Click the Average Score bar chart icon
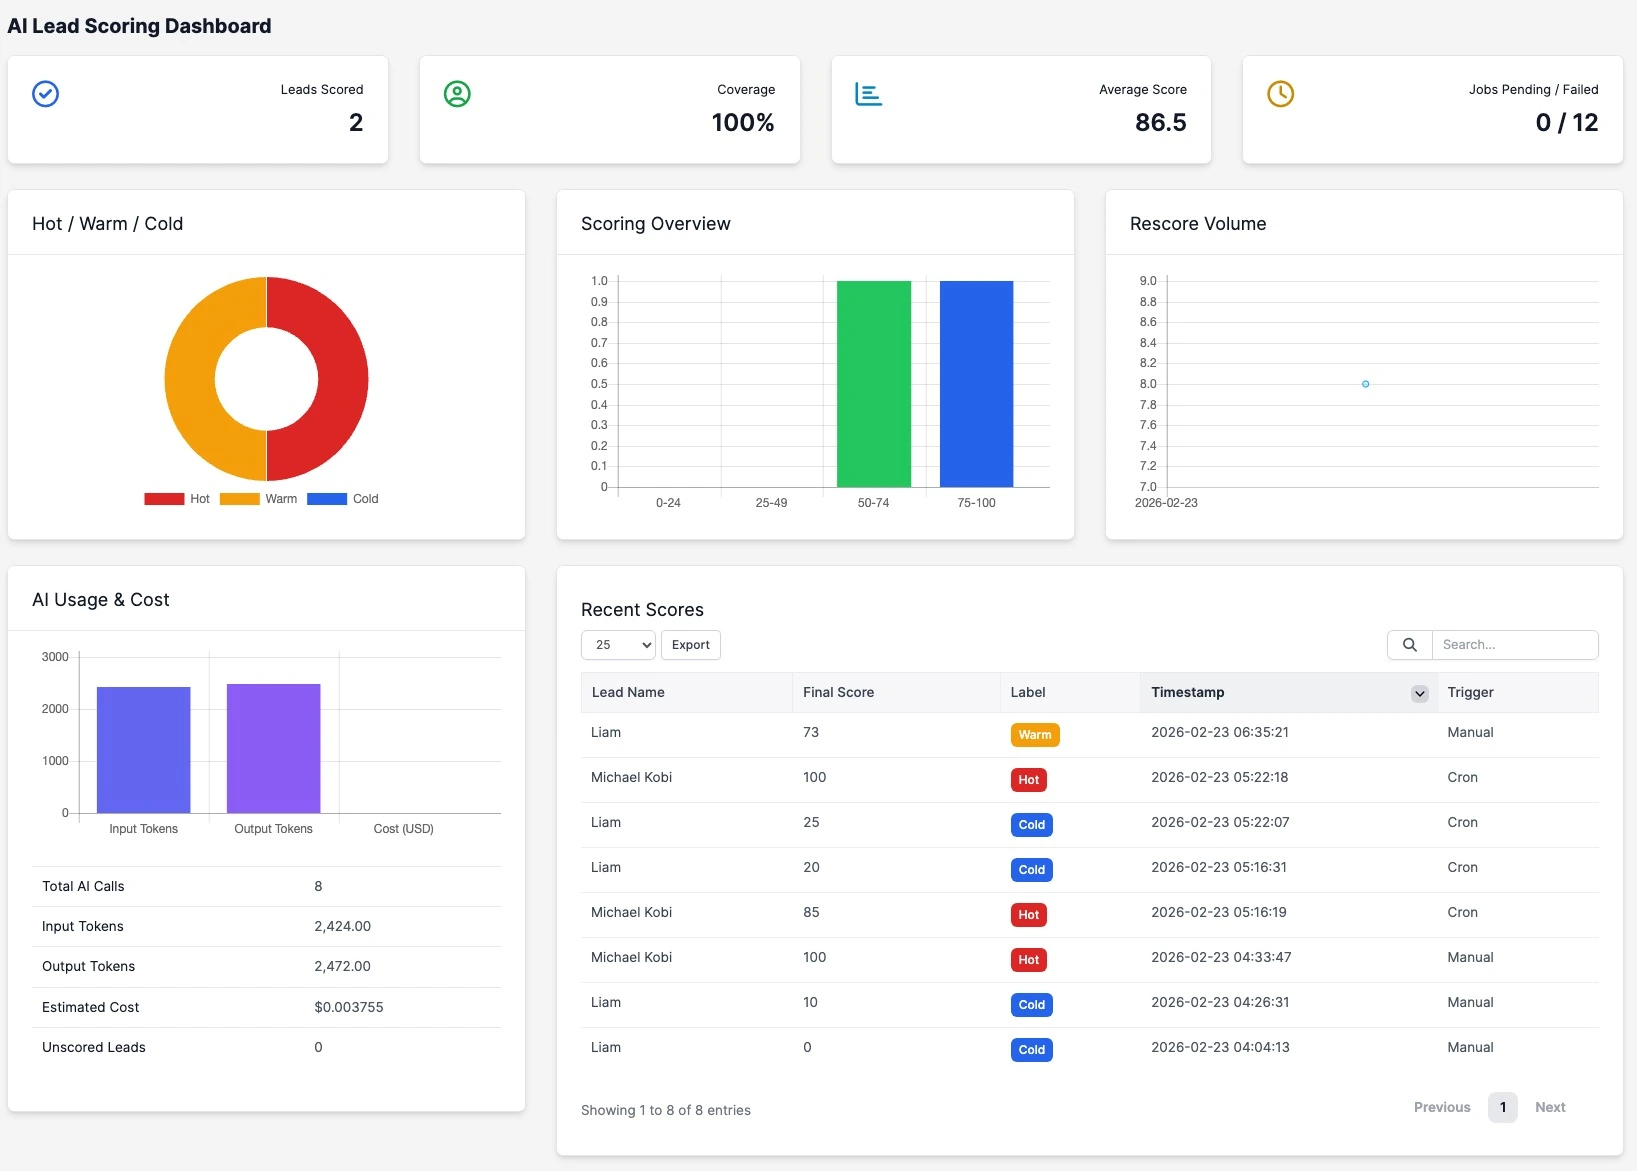 click(869, 94)
